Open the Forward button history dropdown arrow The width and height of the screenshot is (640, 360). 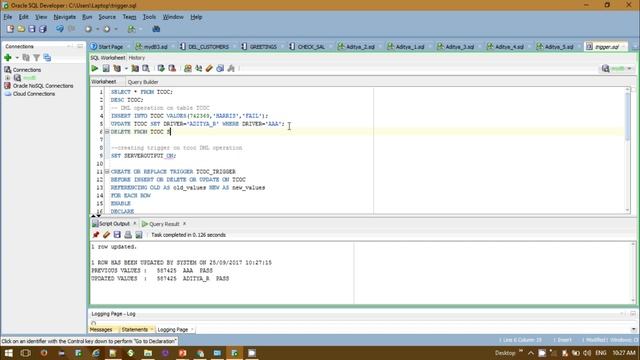point(116,29)
